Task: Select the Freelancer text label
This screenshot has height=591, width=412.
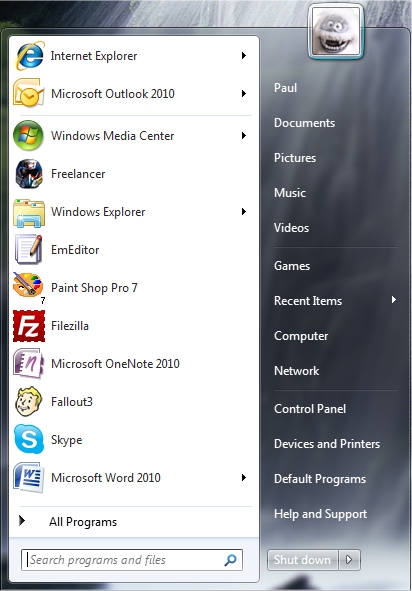Action: pyautogui.click(x=78, y=174)
